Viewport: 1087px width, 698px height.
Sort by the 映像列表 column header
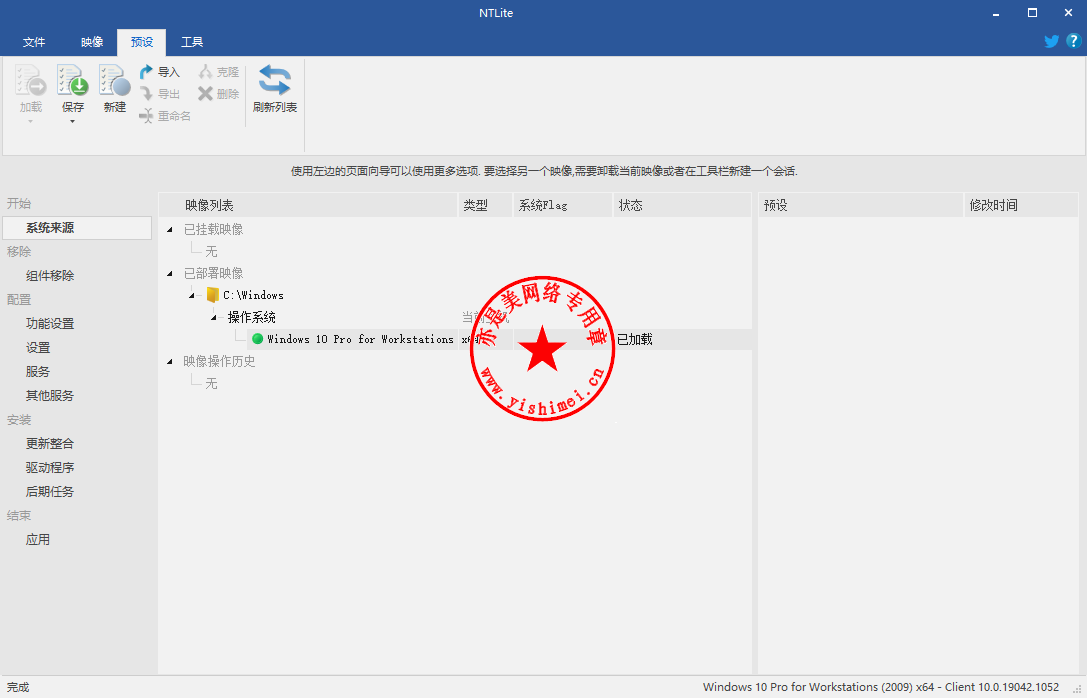(308, 205)
